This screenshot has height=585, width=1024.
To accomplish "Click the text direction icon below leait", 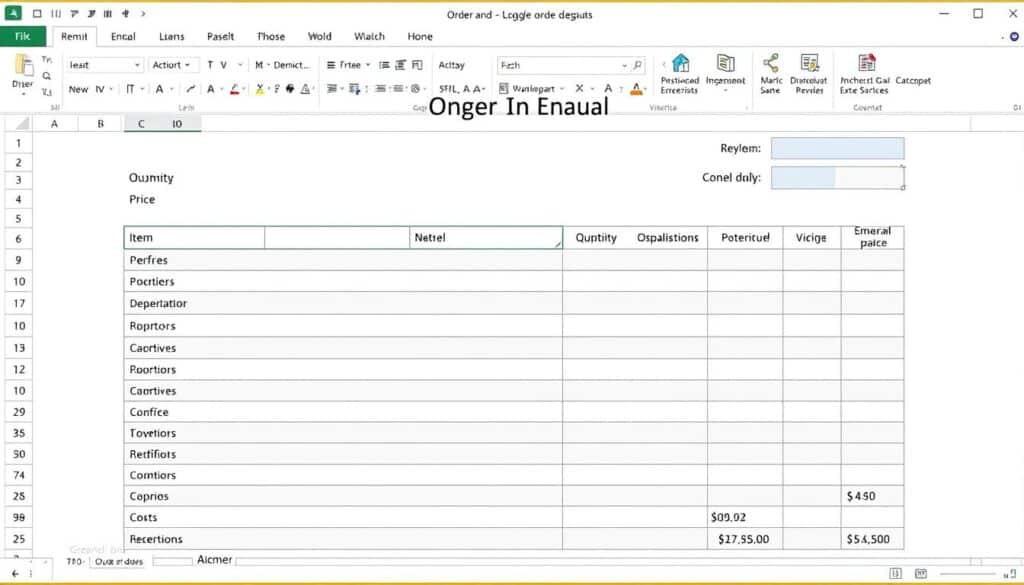I will point(131,89).
